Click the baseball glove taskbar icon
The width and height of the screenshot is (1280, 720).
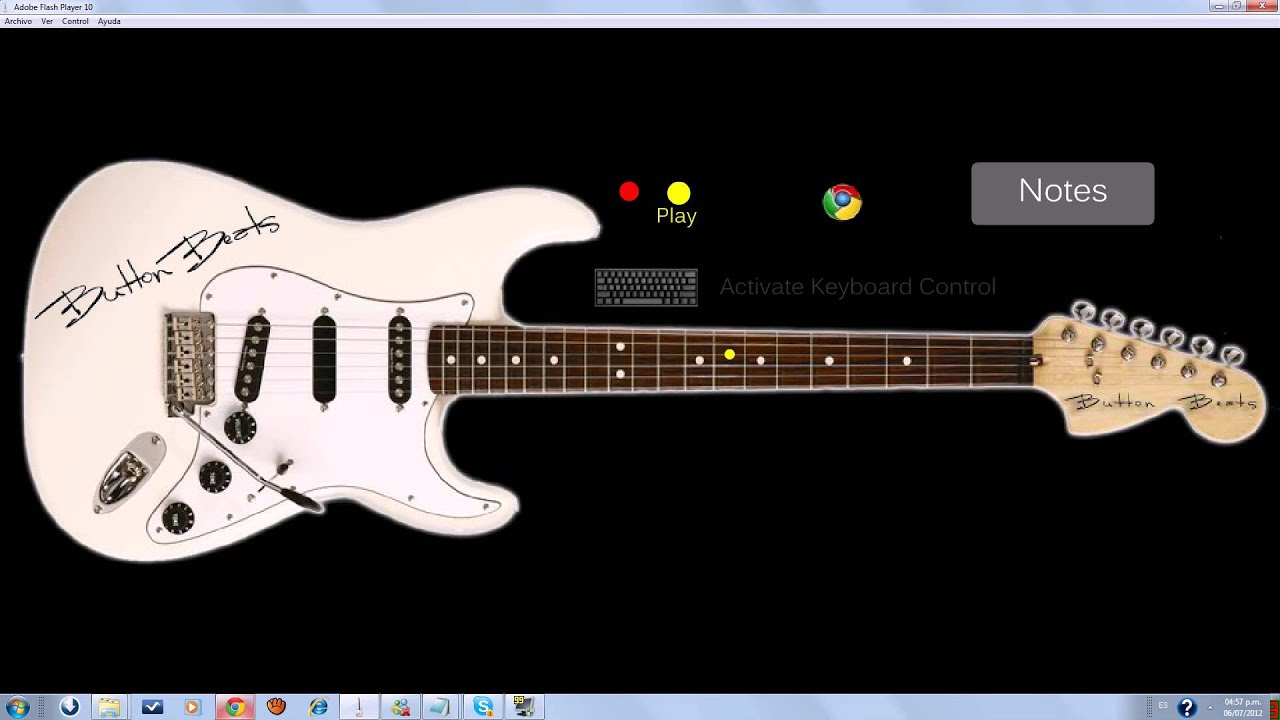[276, 707]
